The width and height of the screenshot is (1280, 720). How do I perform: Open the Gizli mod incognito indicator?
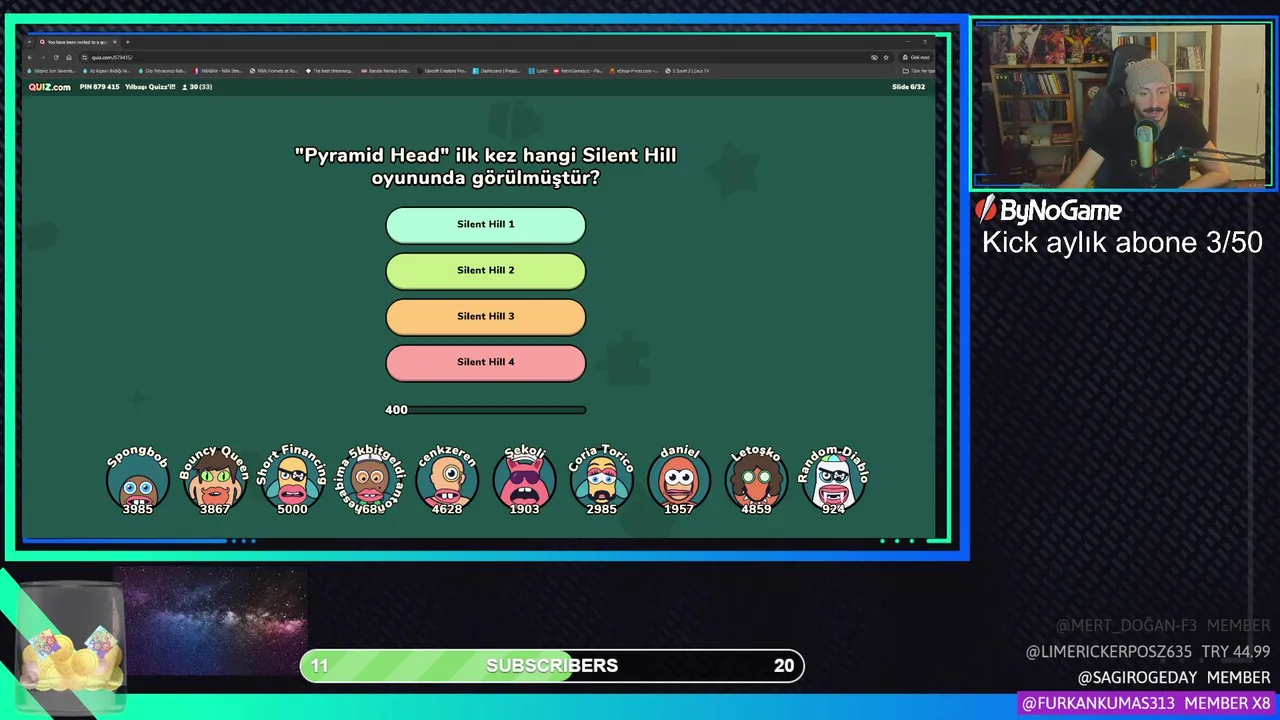click(x=916, y=57)
